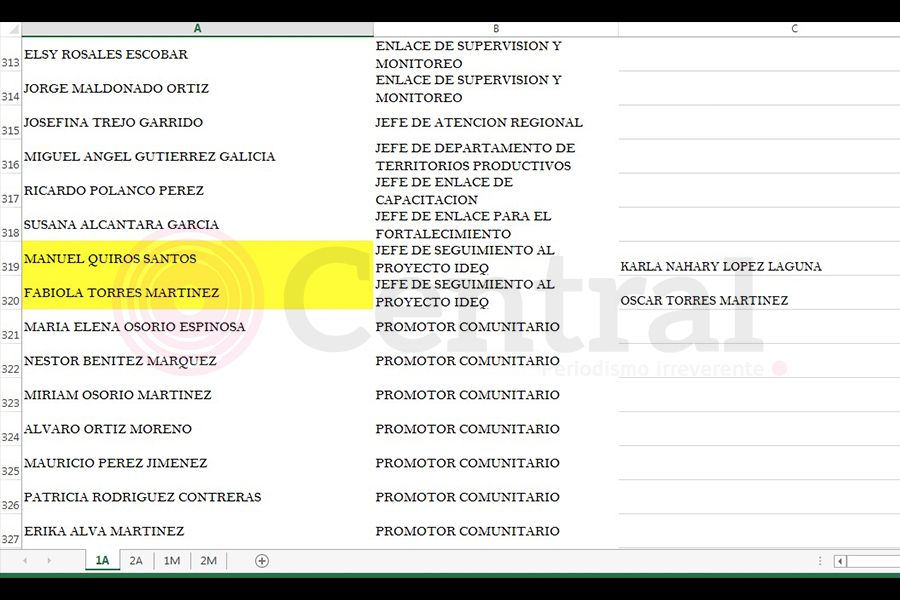Viewport: 900px width, 600px height.
Task: Select cell MAURICIO PEREZ JIMENEZ
Action: point(197,463)
